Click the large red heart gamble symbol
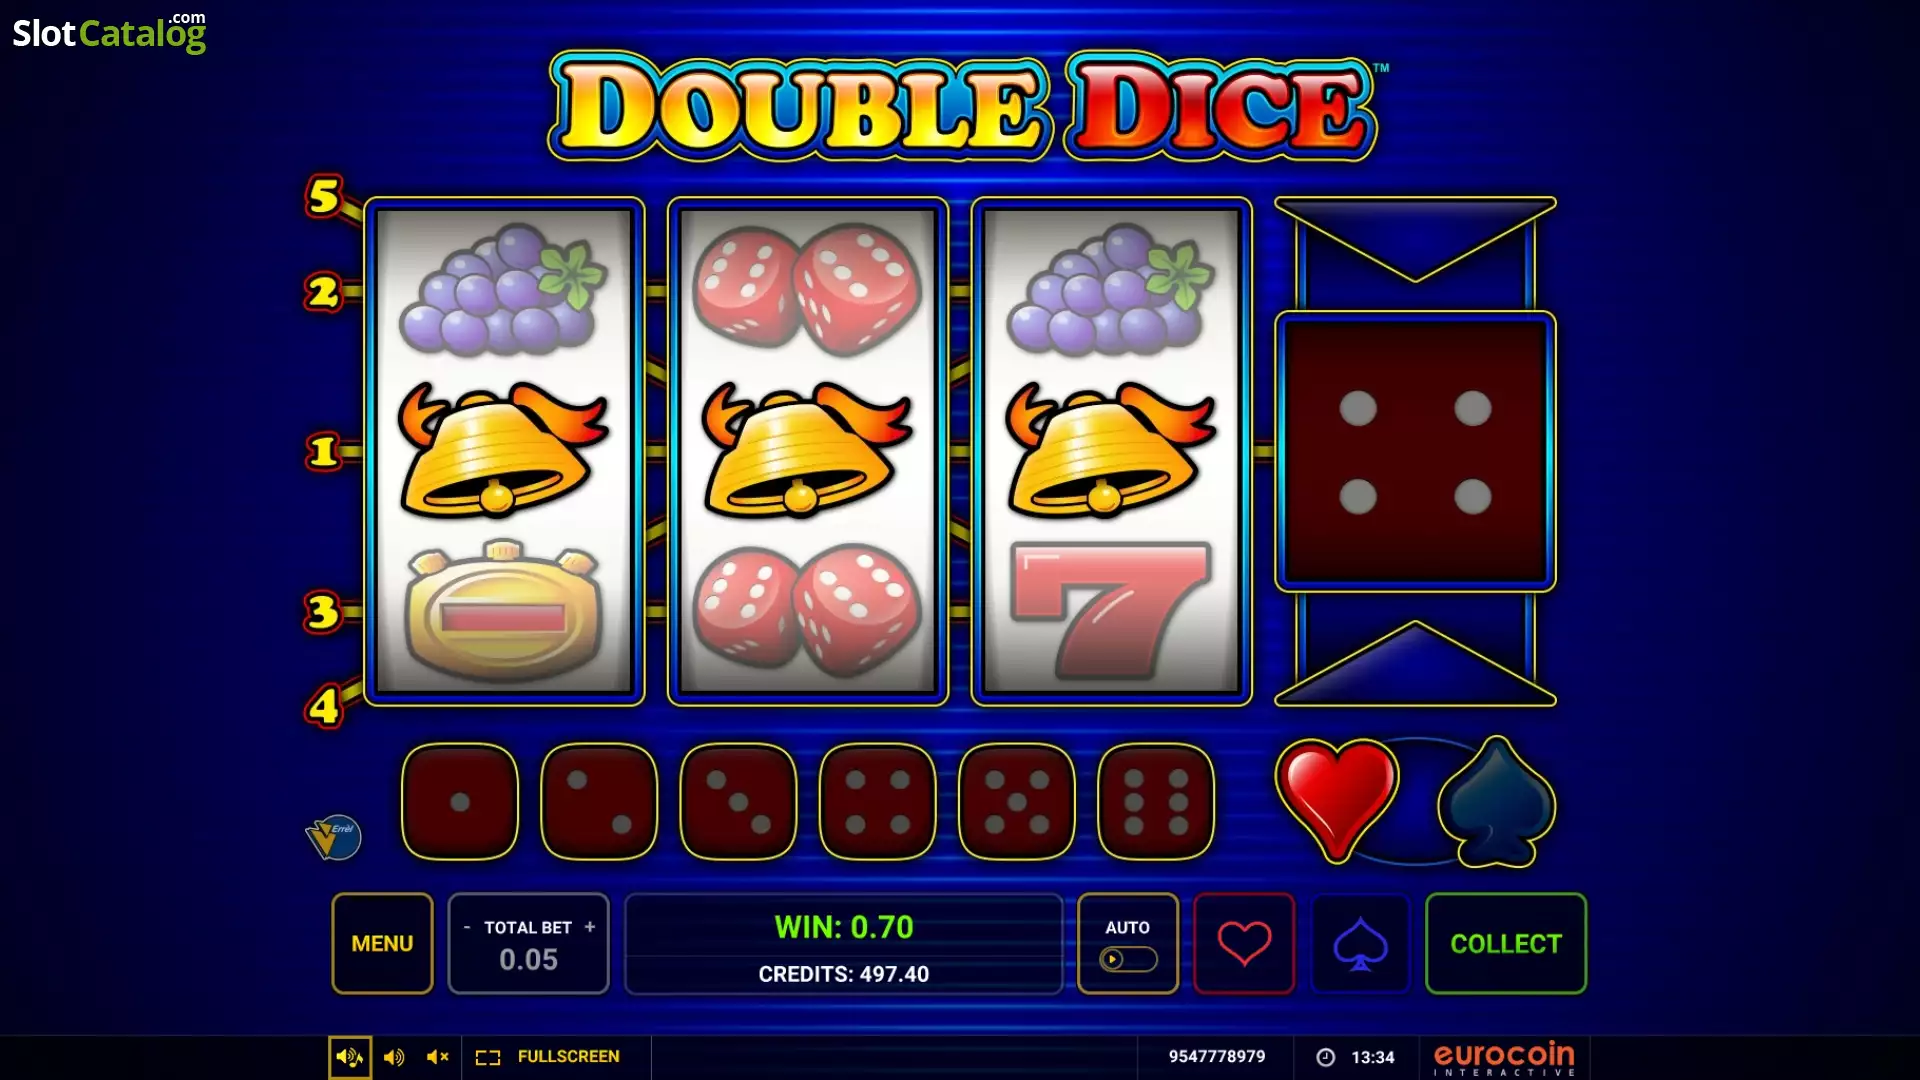 point(1336,801)
